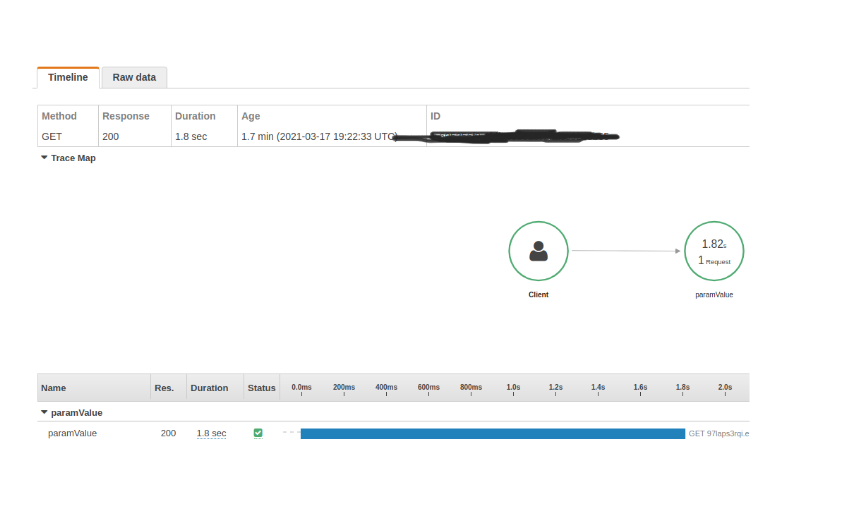Click the GET method value

pos(52,137)
